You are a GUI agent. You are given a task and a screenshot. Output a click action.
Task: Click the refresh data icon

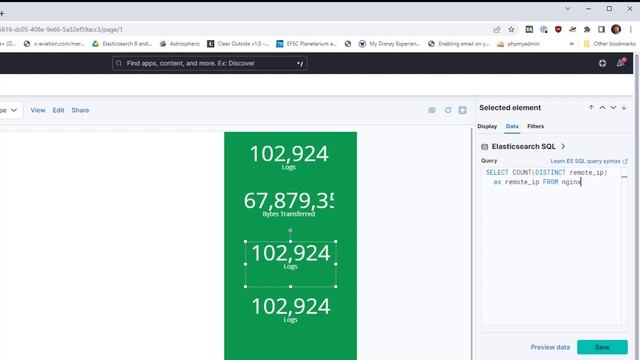point(448,110)
